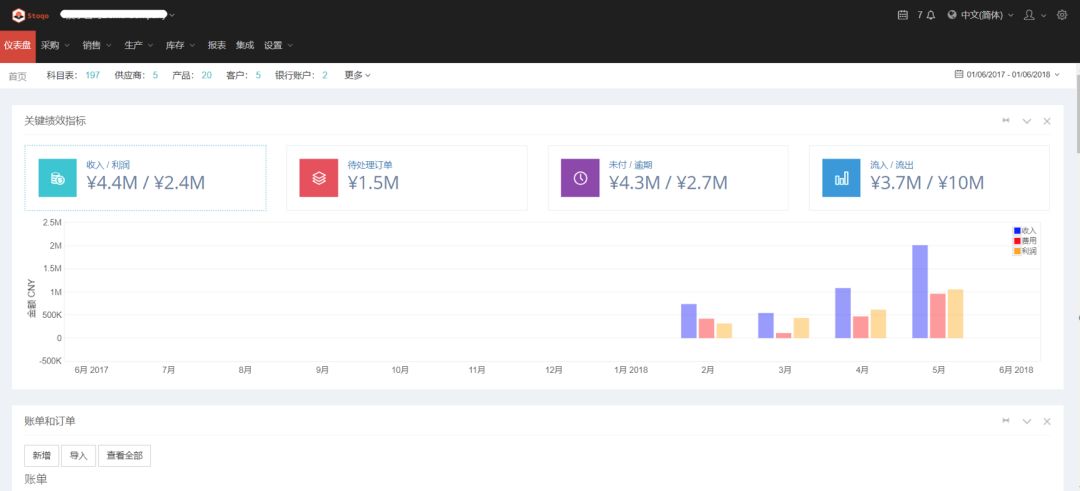Open the calendar icon in the top bar
The image size is (1080, 491).
click(902, 15)
